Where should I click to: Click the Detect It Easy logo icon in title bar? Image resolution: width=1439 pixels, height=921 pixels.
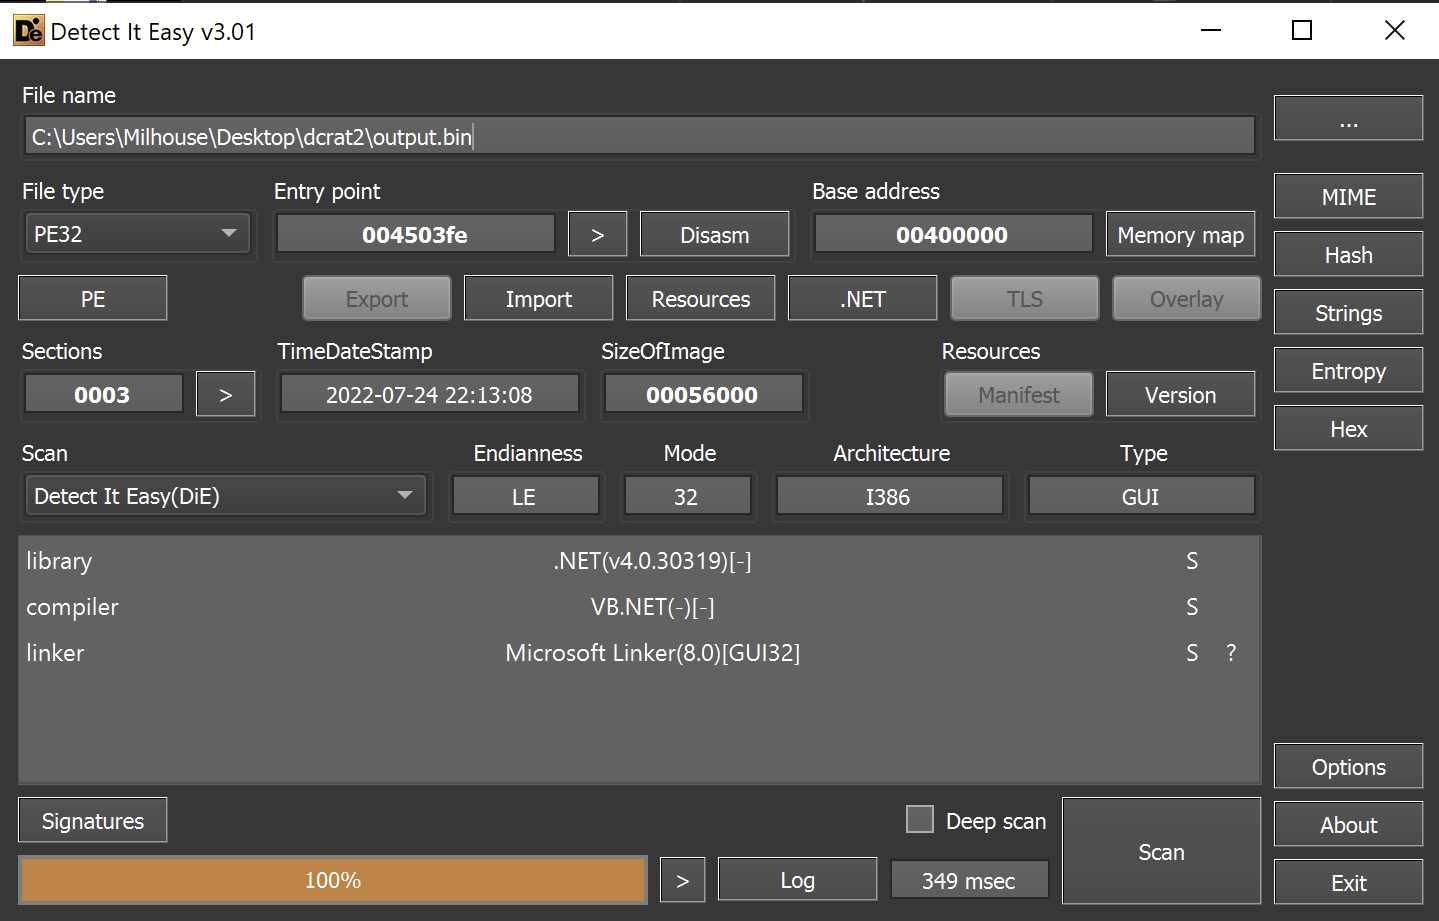(x=28, y=30)
